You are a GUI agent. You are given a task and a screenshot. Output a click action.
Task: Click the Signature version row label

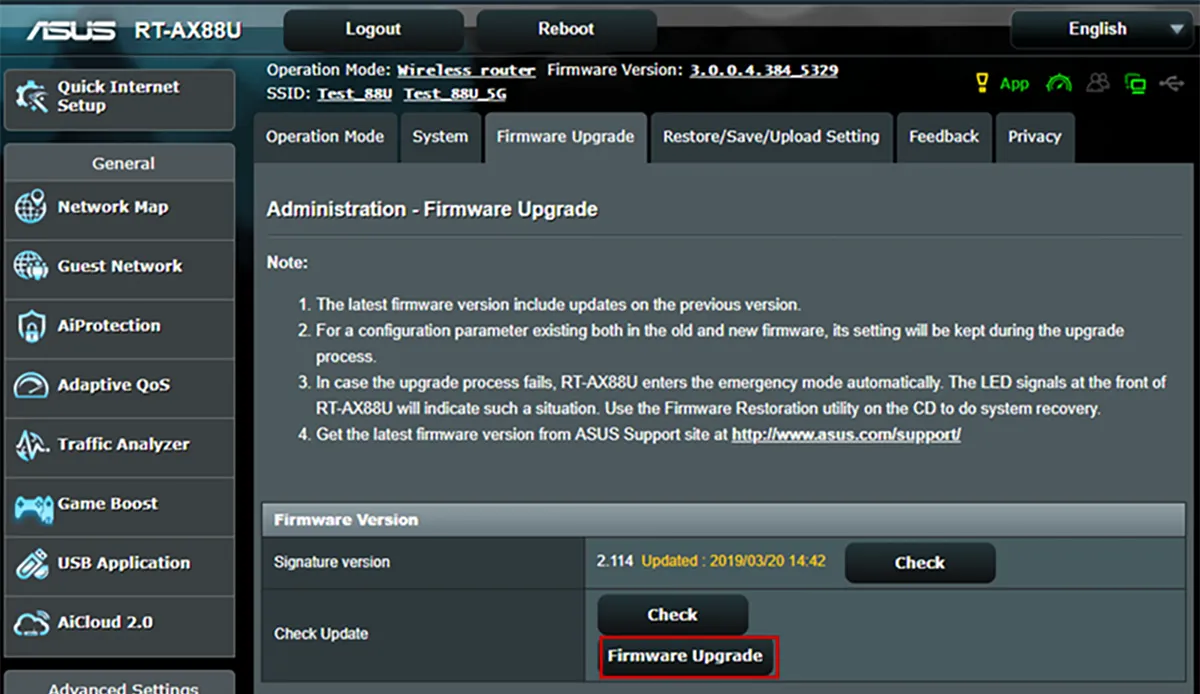332,563
